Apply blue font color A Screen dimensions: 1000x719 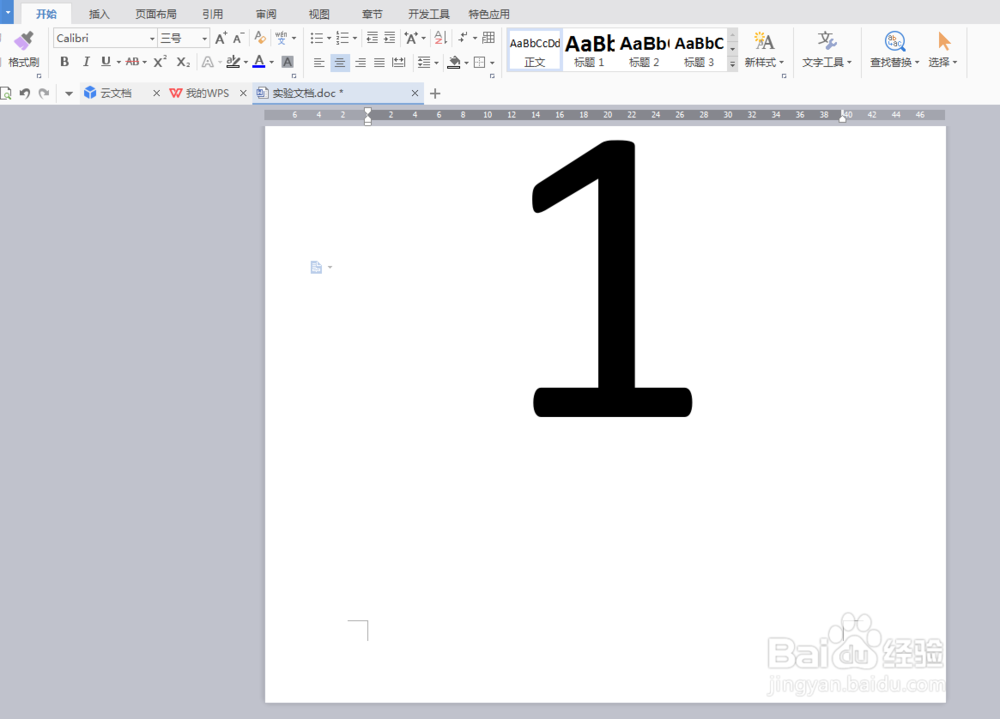click(259, 61)
